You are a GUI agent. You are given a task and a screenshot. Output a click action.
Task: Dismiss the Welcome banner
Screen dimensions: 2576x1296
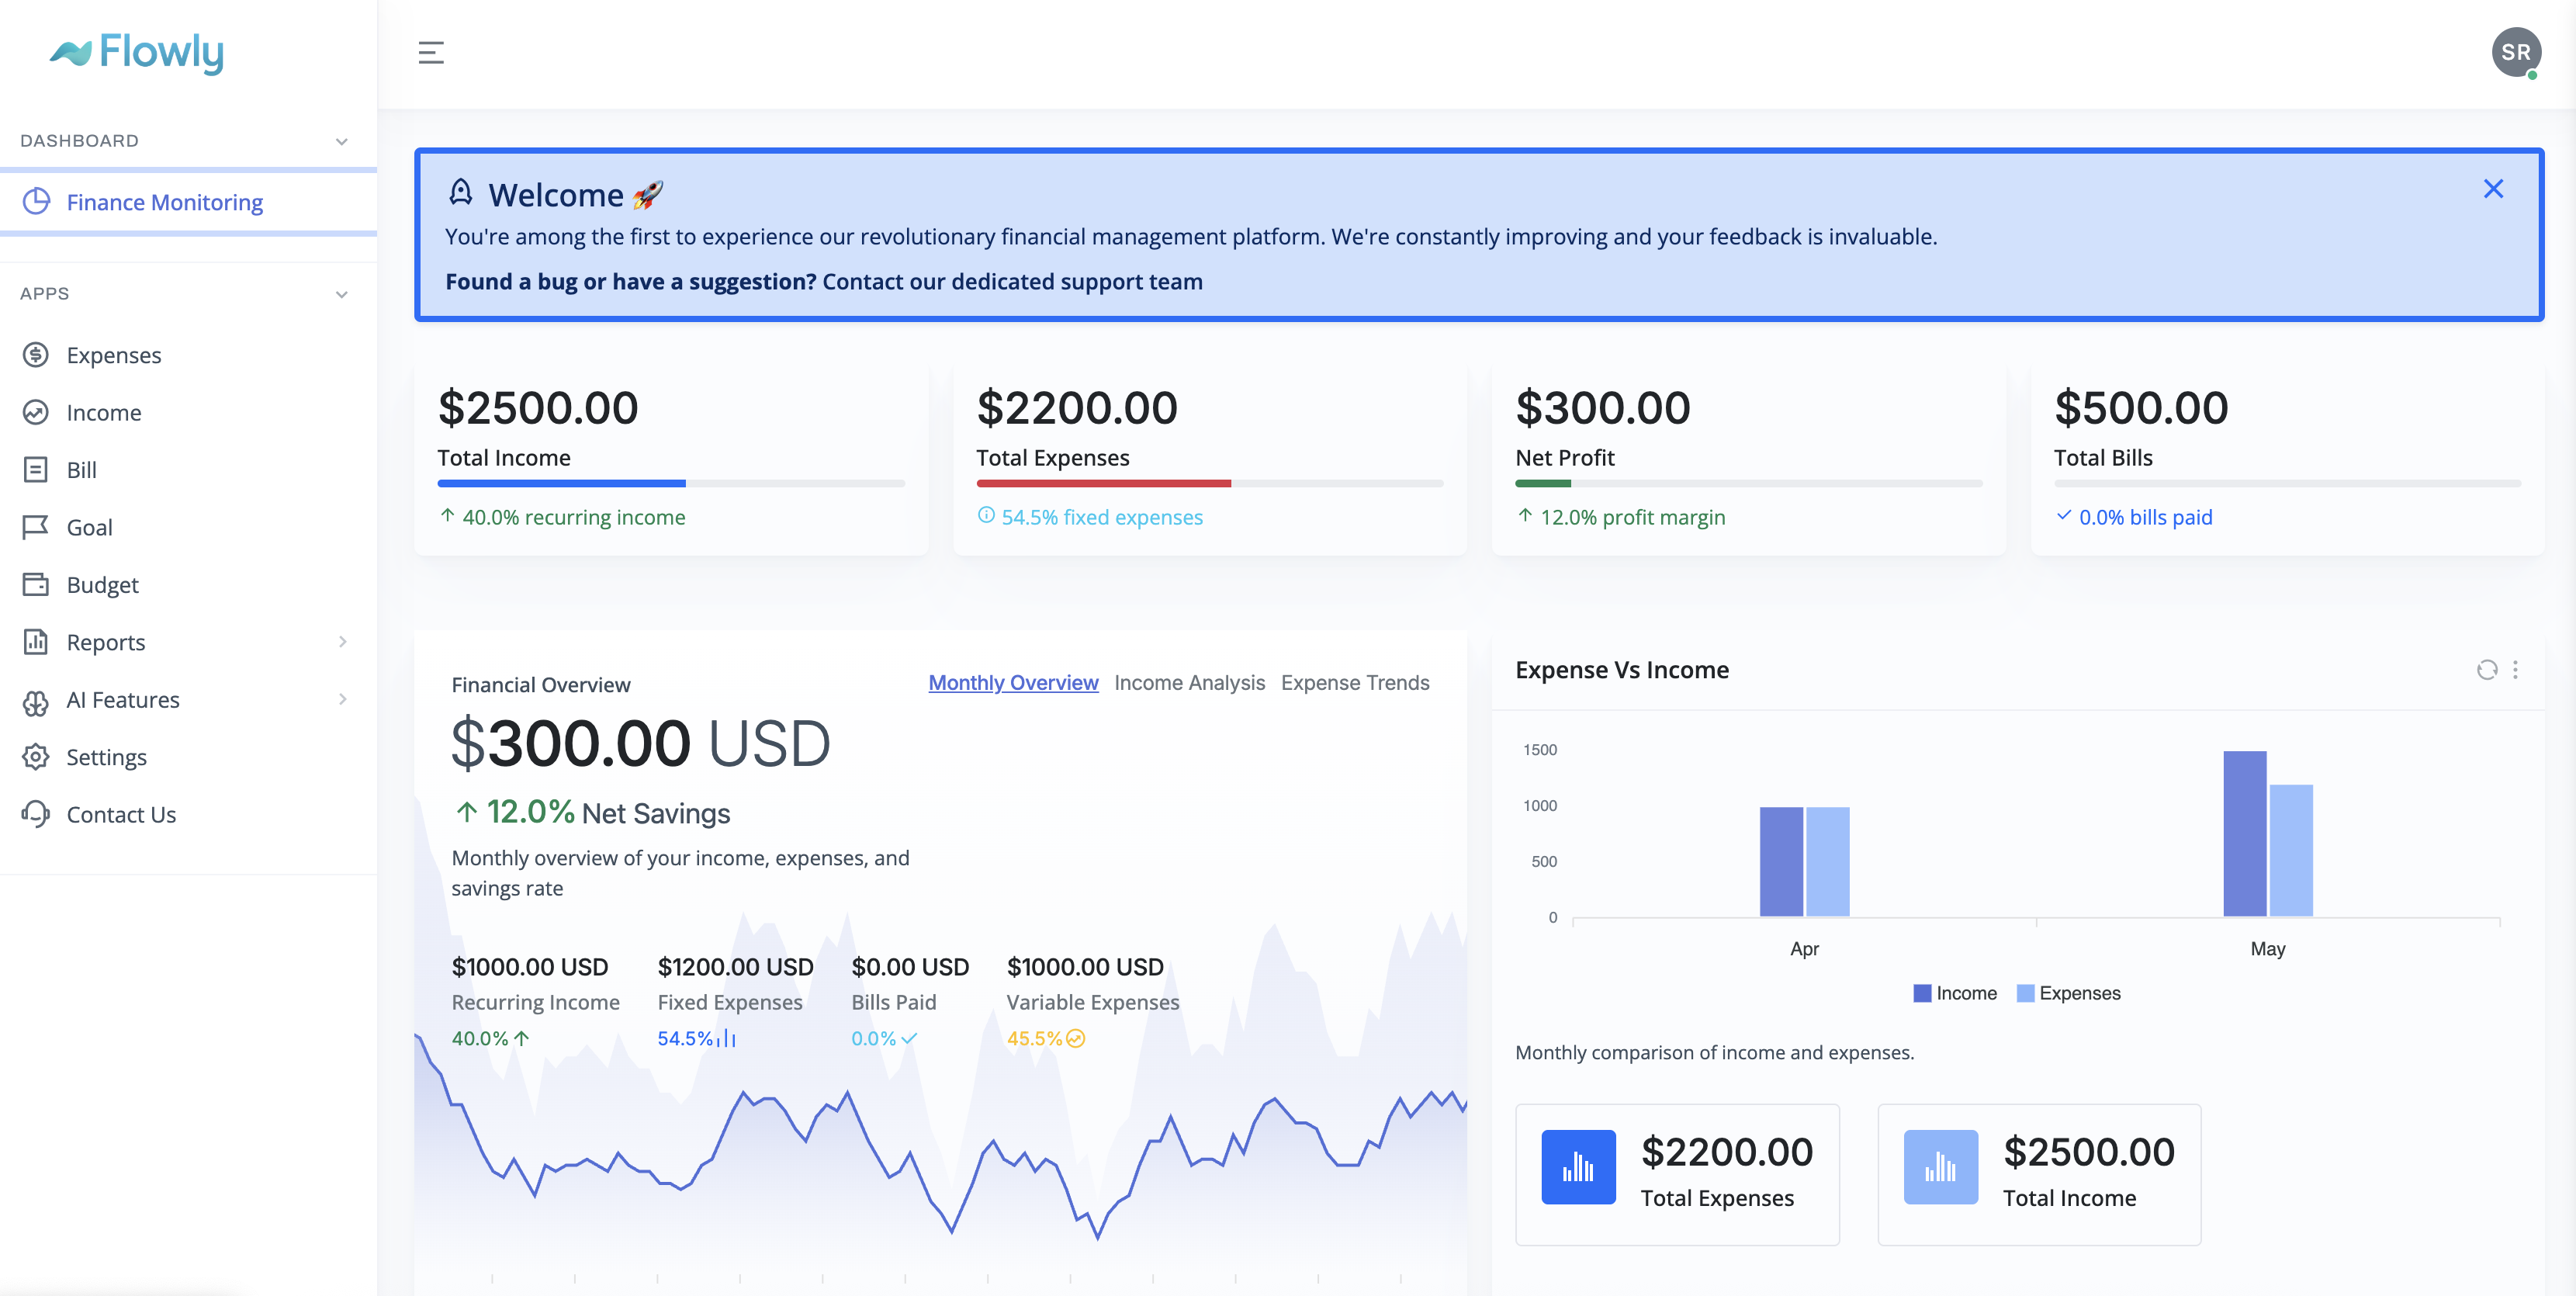(2493, 188)
